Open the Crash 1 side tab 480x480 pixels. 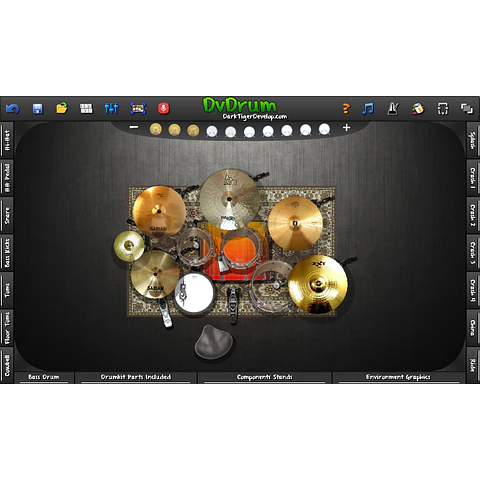coord(473,178)
